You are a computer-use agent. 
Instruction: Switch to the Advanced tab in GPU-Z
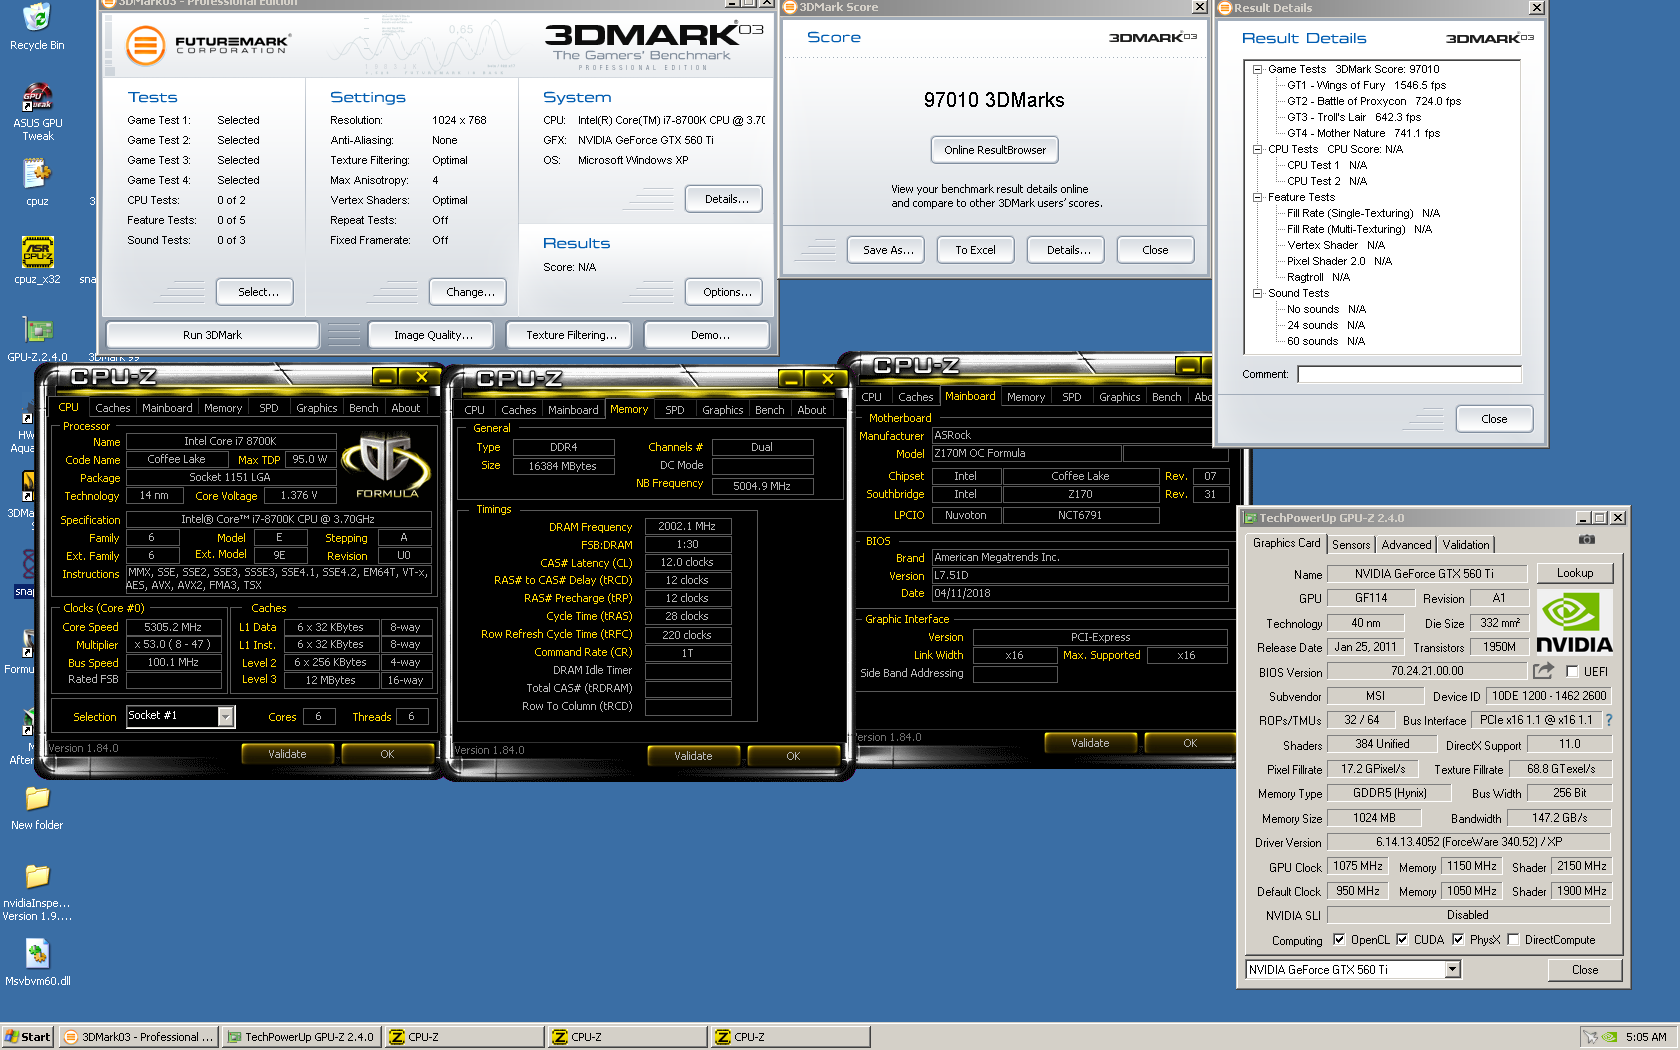click(x=1406, y=545)
